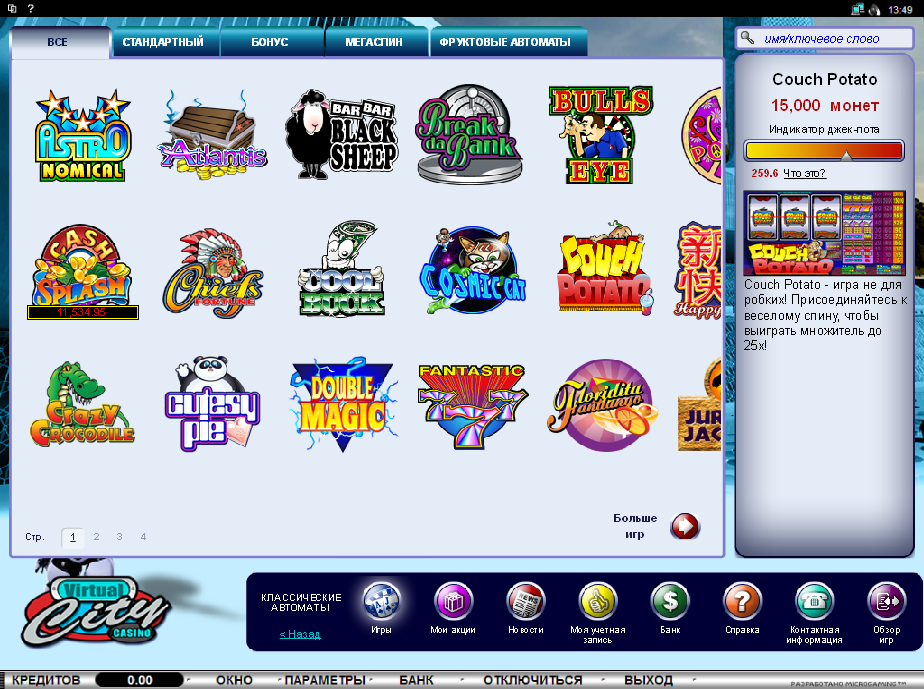This screenshot has width=924, height=689.
Task: Open the Crazy Crocodile game
Action: (x=82, y=404)
